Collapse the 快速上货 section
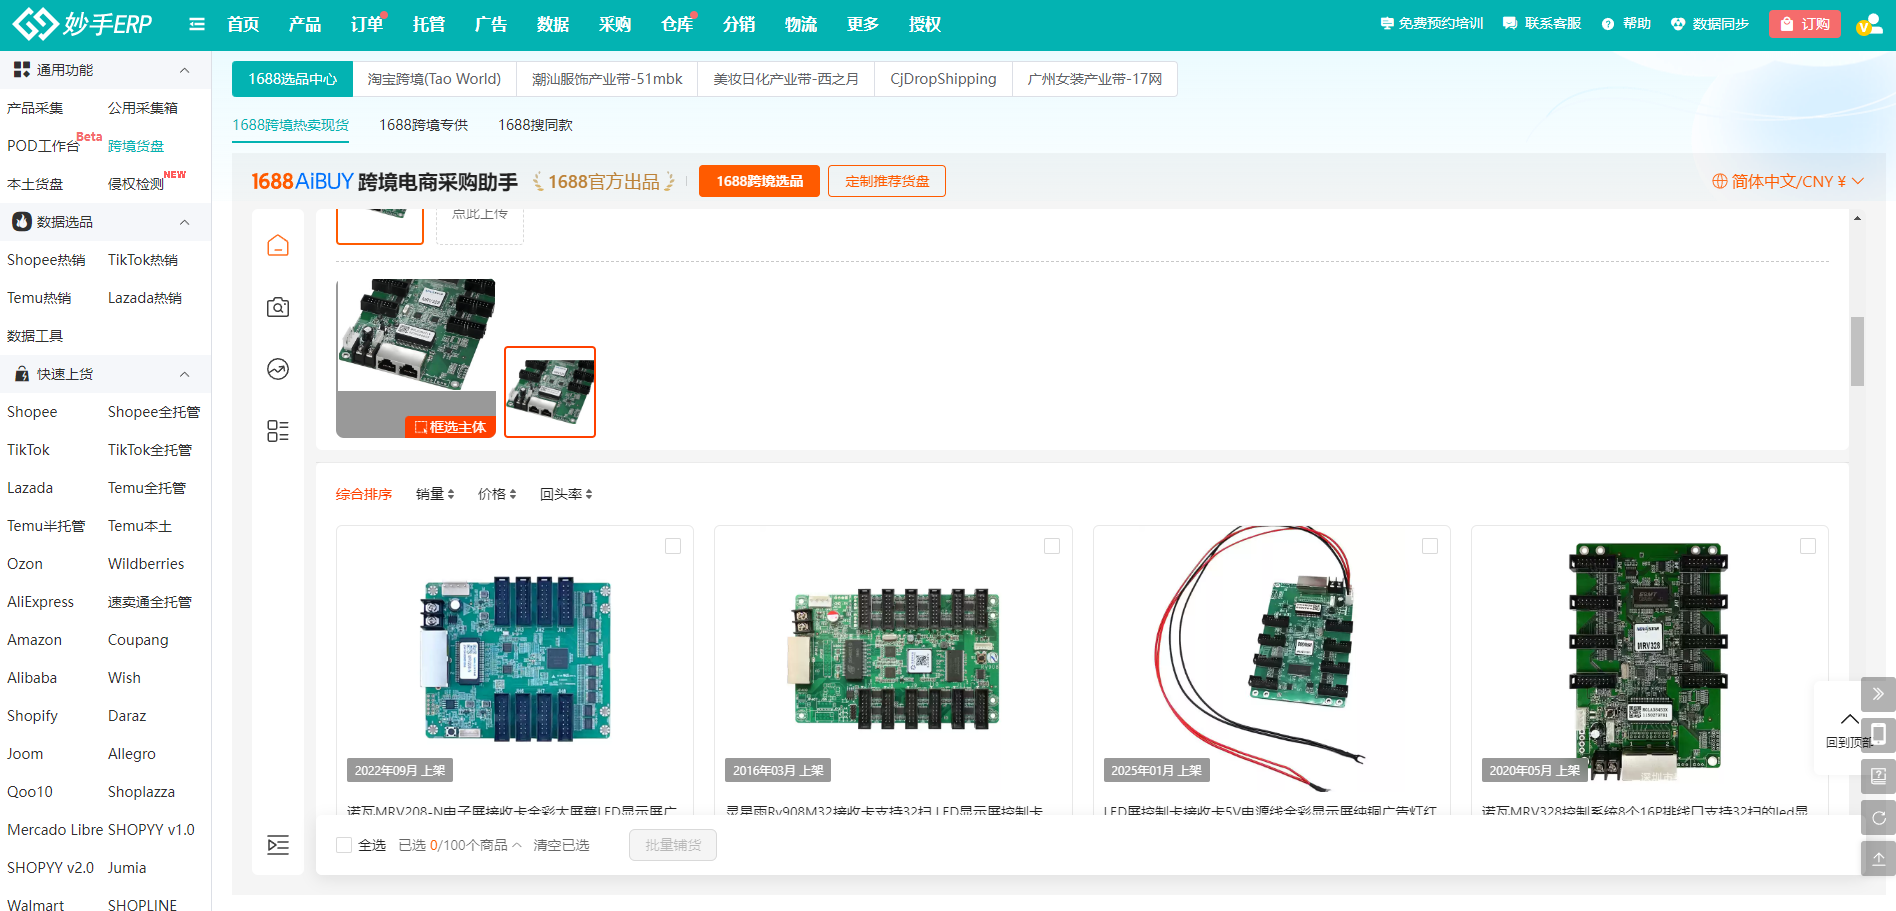1896x911 pixels. coord(185,374)
